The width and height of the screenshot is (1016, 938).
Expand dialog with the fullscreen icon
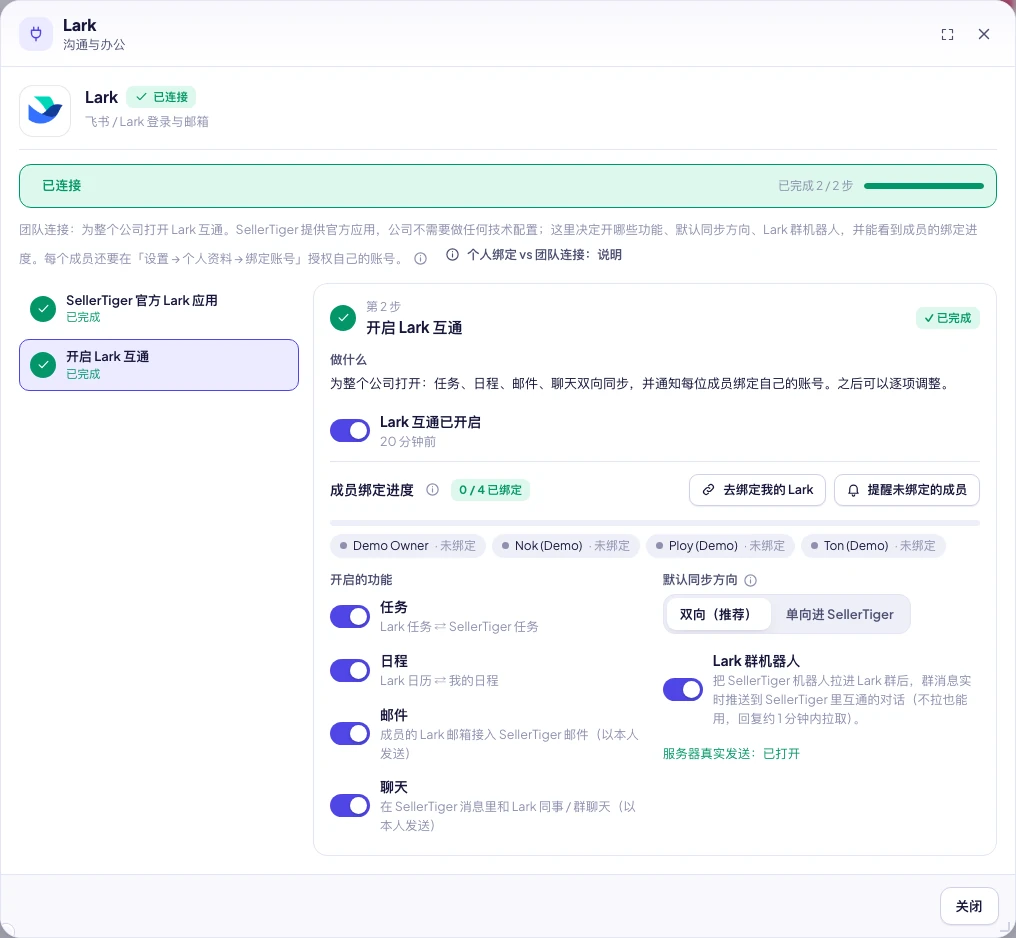947,34
